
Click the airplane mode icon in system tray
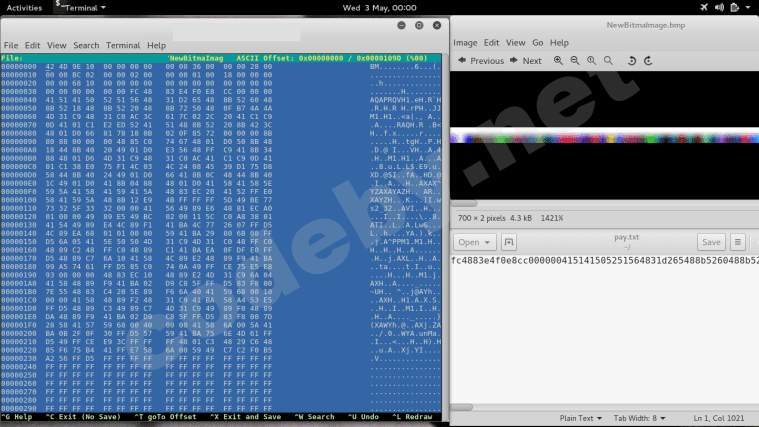click(704, 7)
